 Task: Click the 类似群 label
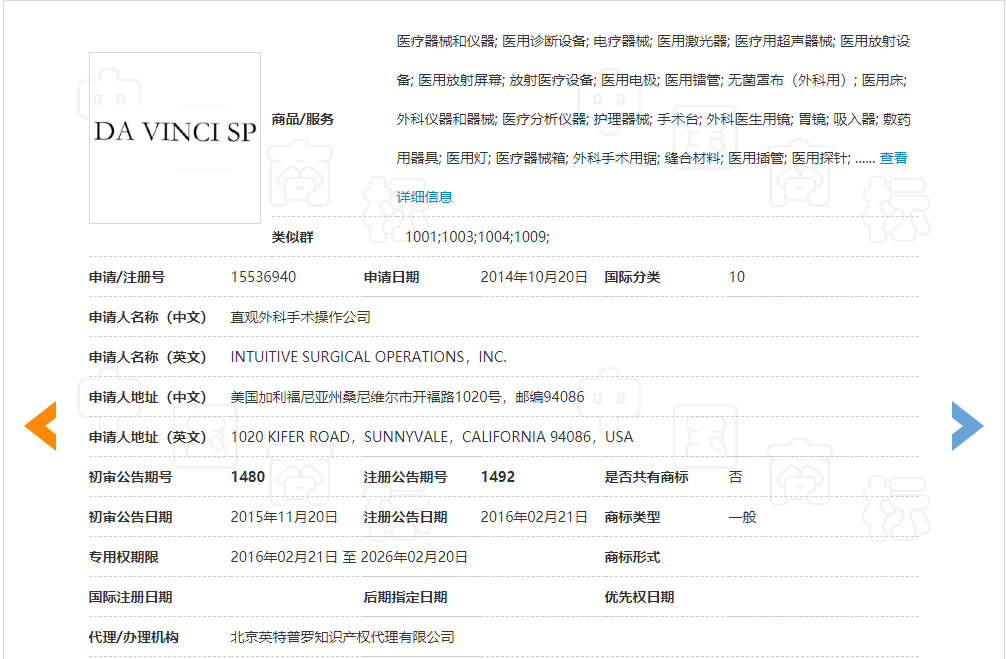click(292, 237)
